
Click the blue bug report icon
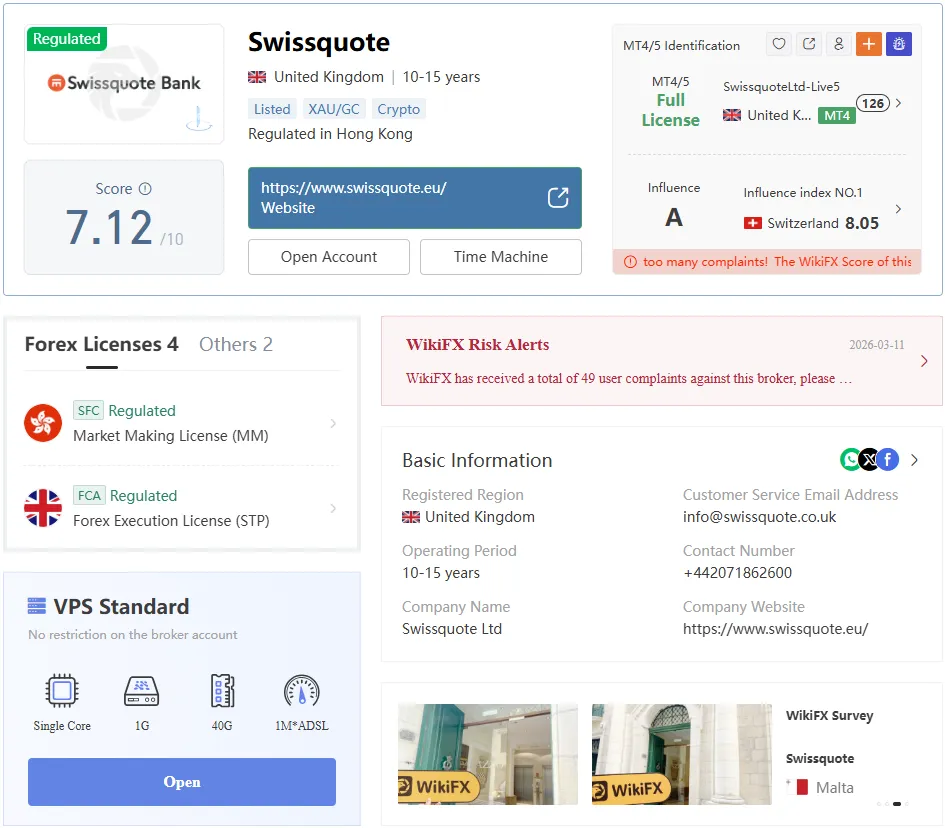tap(899, 44)
